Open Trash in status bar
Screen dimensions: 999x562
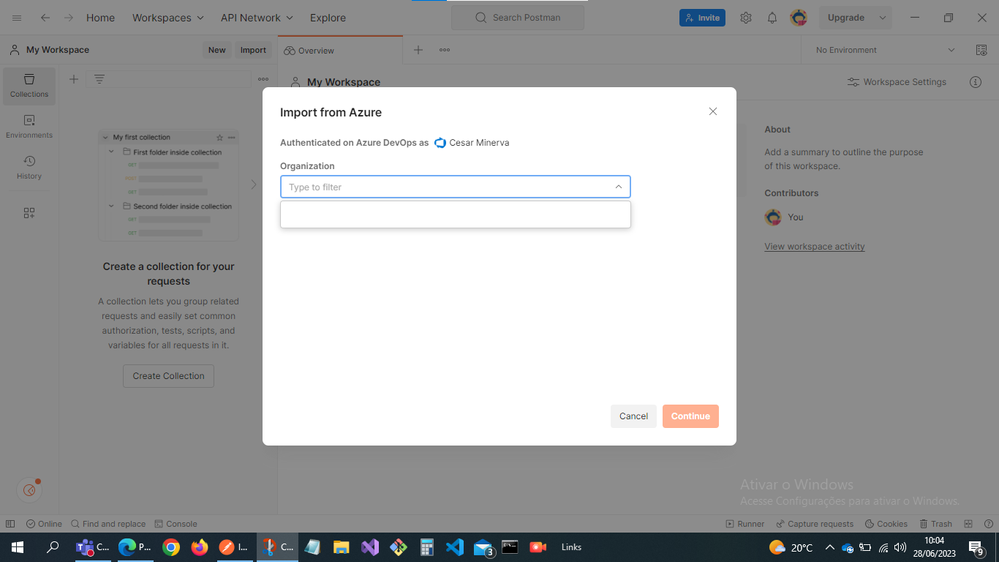pyautogui.click(x=936, y=524)
